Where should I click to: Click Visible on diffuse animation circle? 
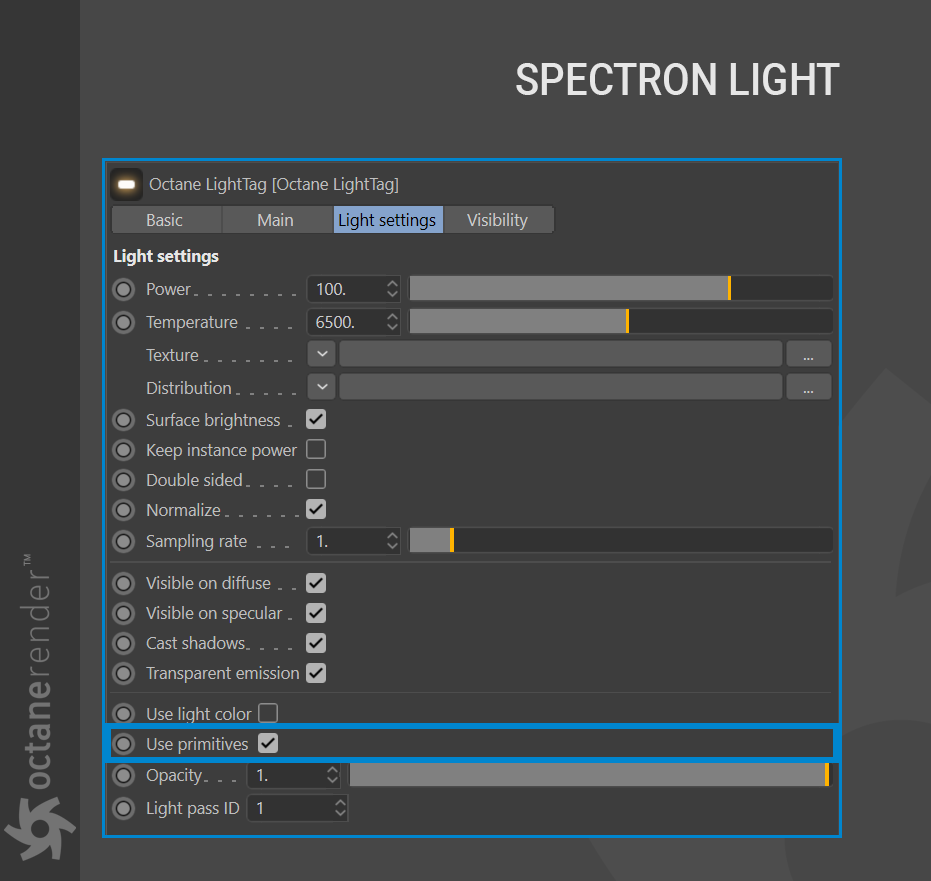pyautogui.click(x=124, y=584)
